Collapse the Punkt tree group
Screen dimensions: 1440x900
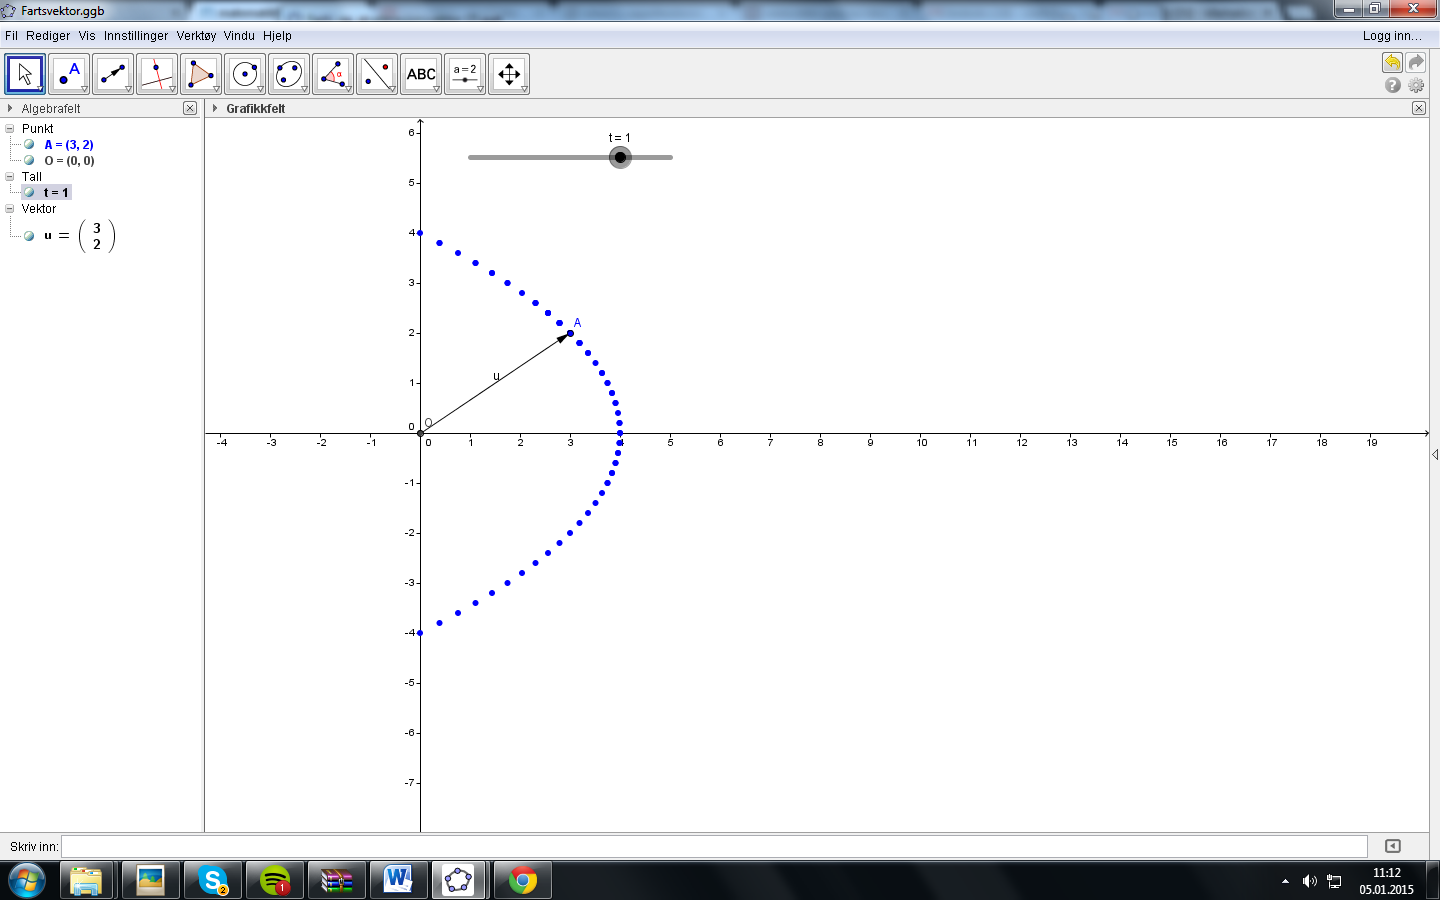click(x=10, y=128)
